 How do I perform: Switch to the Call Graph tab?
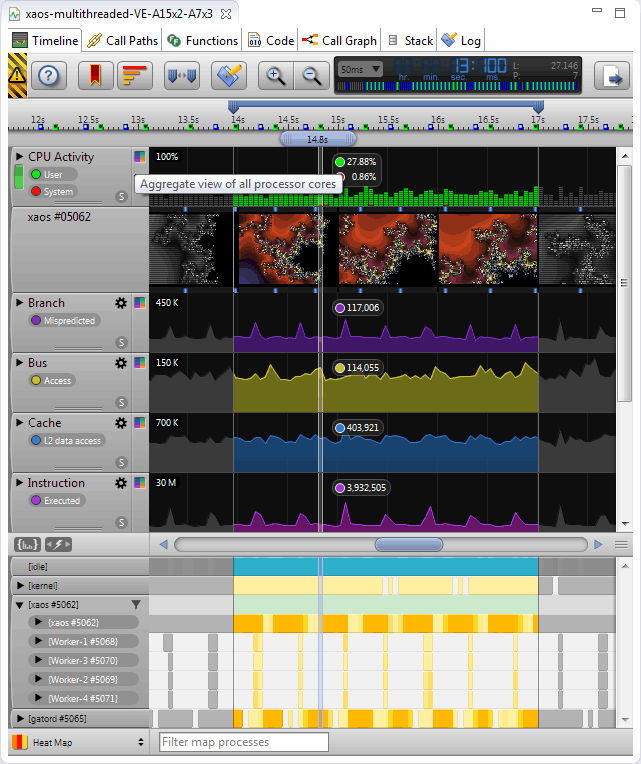coord(340,41)
